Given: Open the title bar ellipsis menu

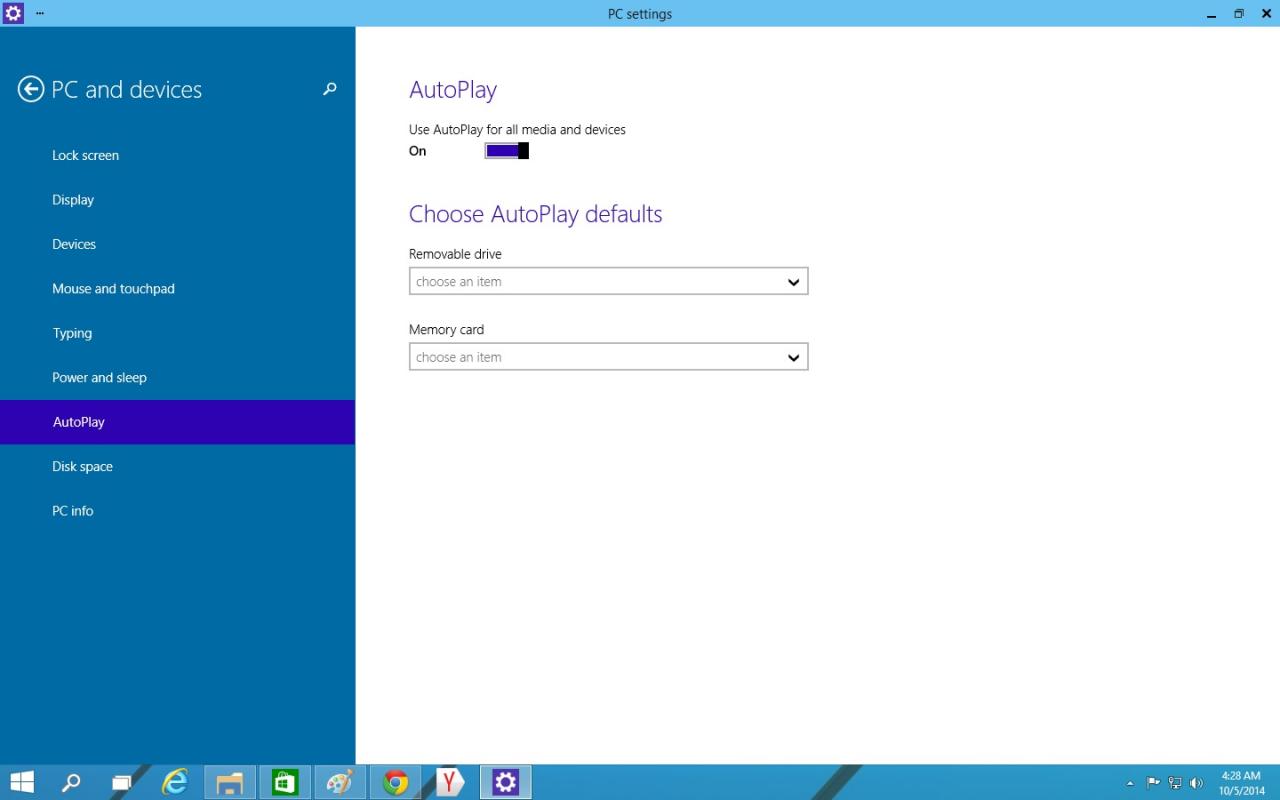Looking at the screenshot, I should point(40,13).
